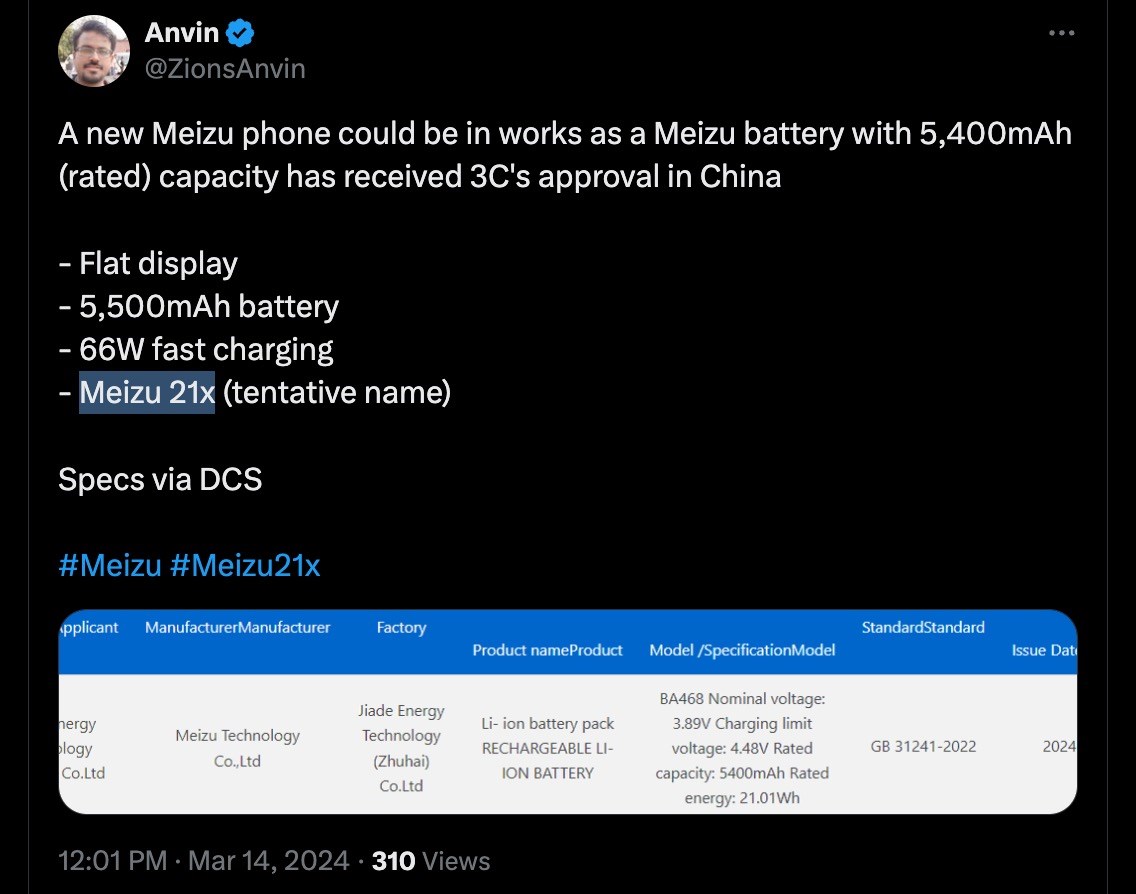Screen dimensions: 1136x894
Task: Visit the @ZionsAnvin handle
Action: tap(224, 69)
